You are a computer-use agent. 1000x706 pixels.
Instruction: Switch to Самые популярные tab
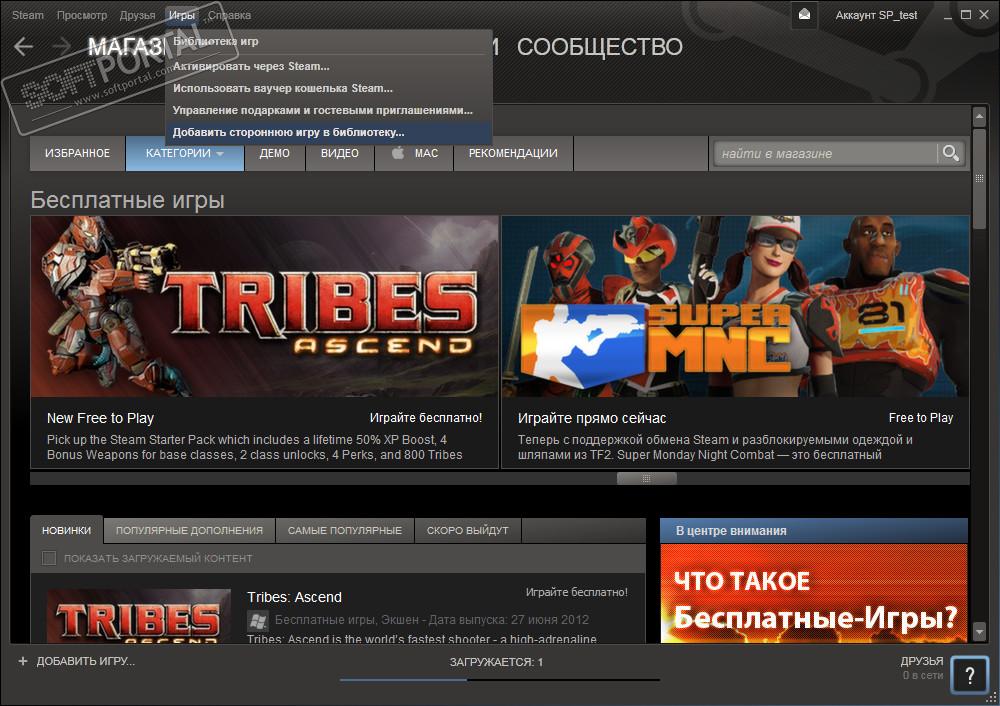coord(345,531)
